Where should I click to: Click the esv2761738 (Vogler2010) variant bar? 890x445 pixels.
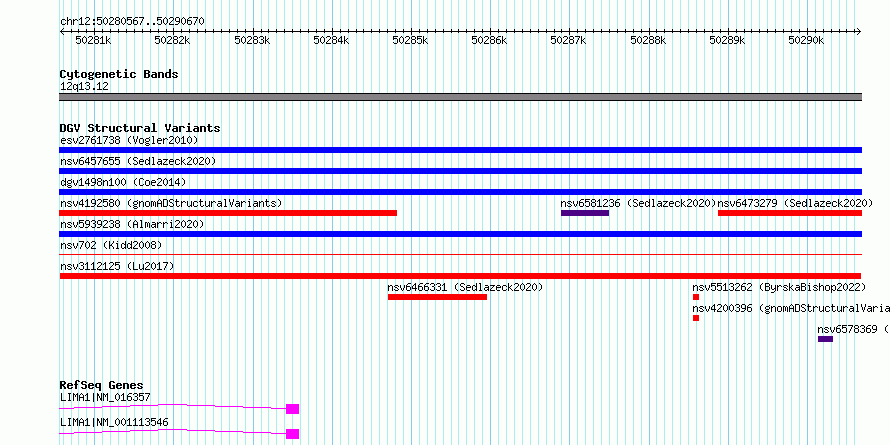[460, 150]
